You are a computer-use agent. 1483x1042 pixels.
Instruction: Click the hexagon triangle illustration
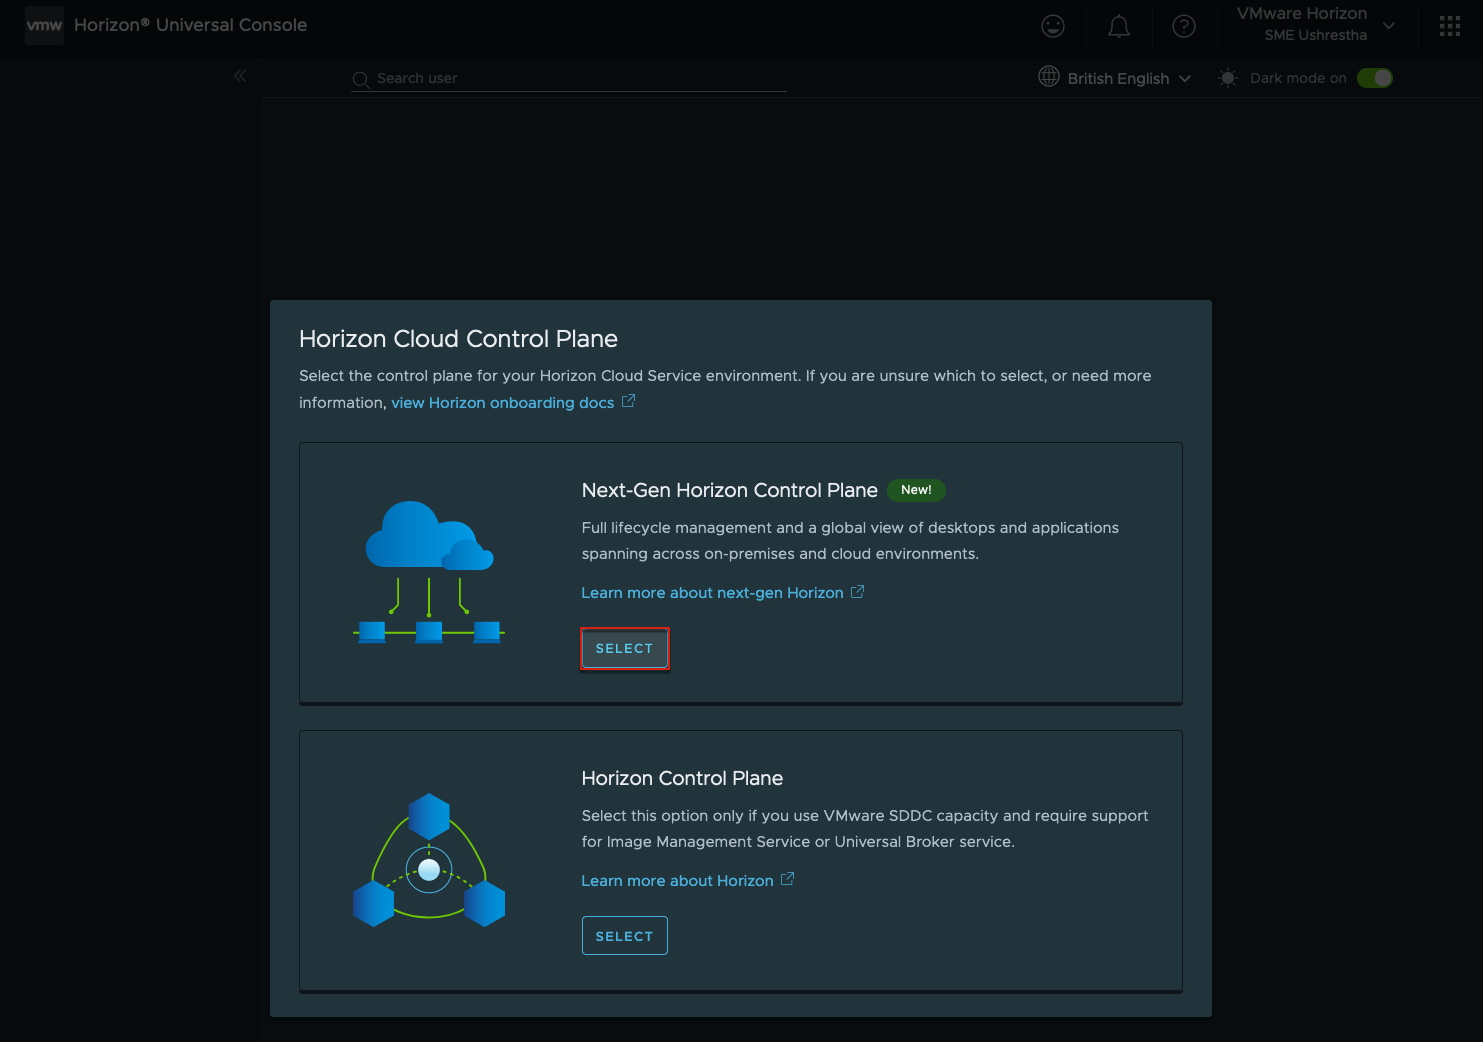point(429,860)
